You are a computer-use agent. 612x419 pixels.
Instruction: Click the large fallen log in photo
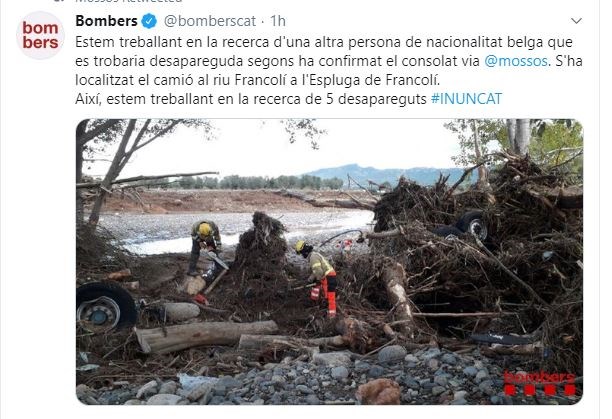(x=207, y=336)
